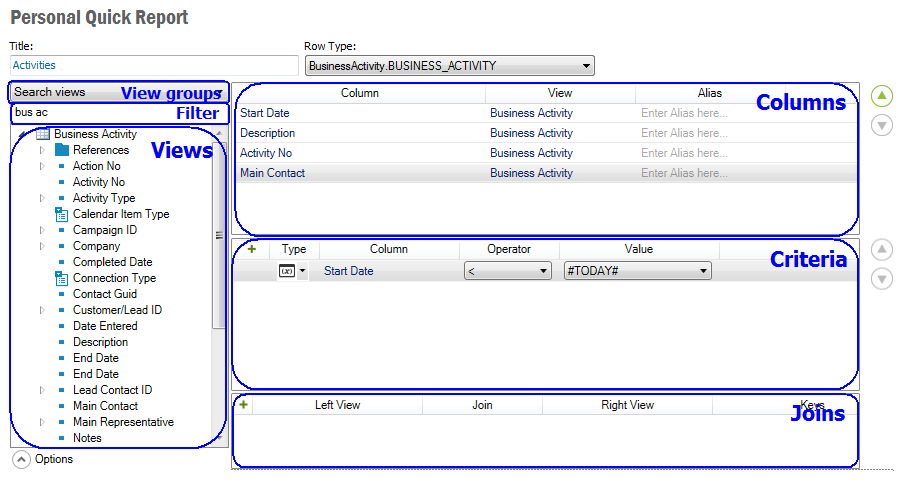Add a new join with plus icon
The width and height of the screenshot is (898, 480).
point(244,405)
